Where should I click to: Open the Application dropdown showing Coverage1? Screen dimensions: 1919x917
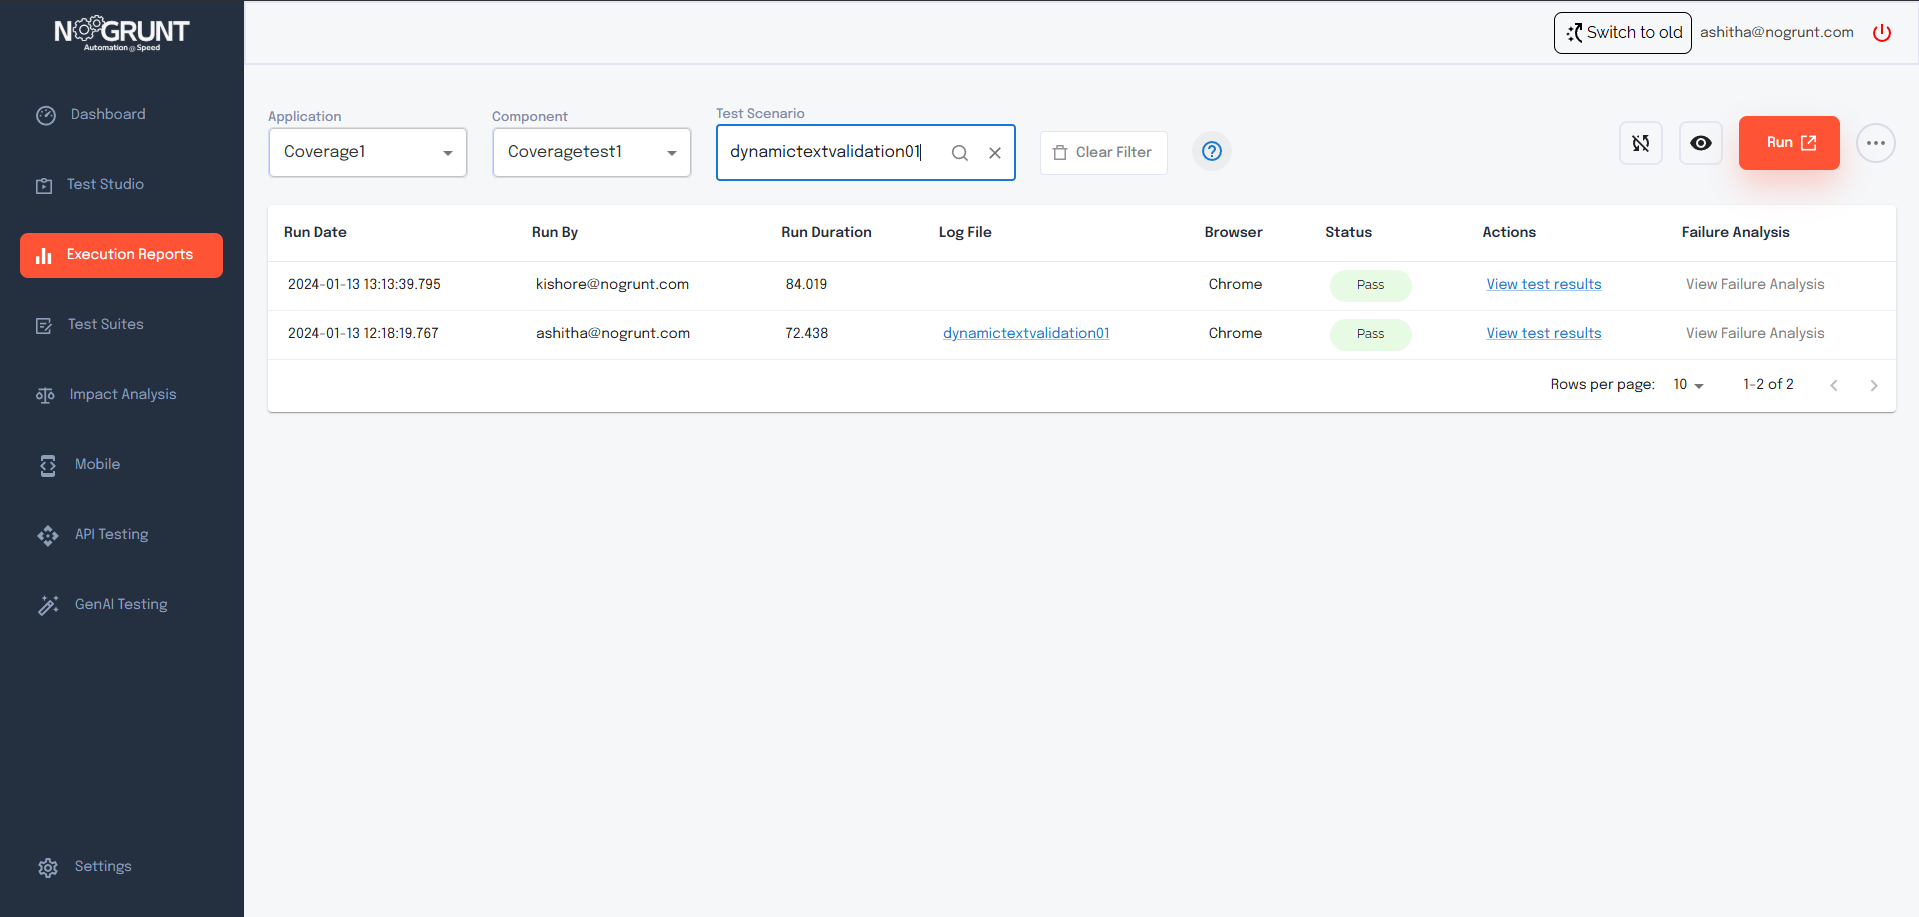pos(368,152)
